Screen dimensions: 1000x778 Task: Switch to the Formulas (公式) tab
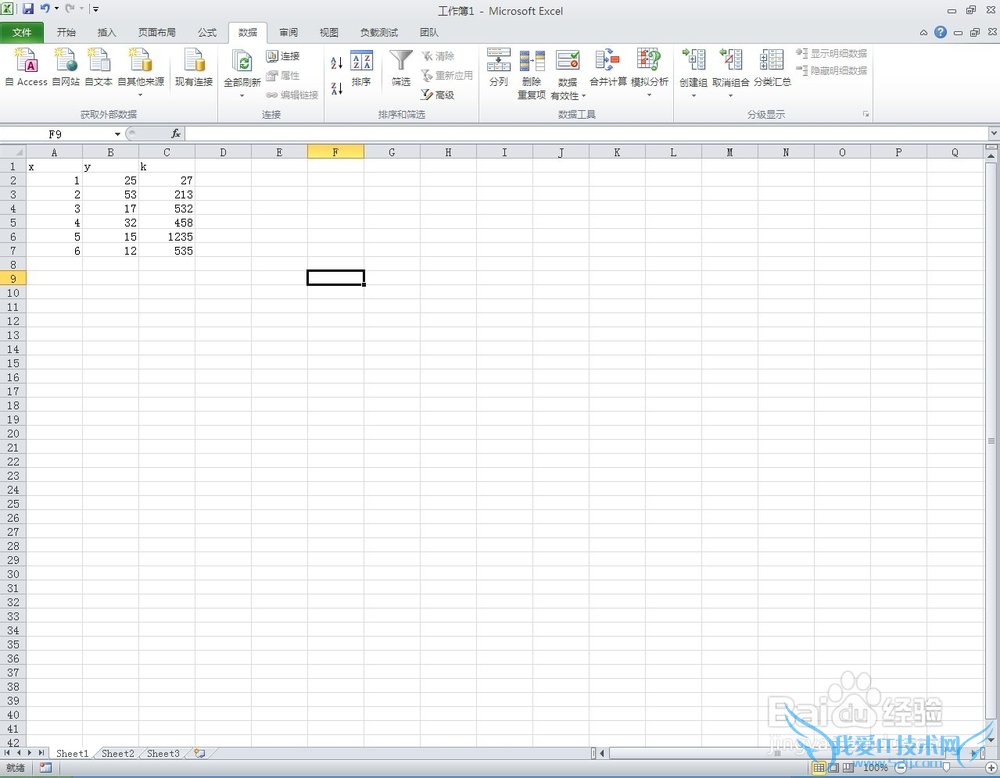point(207,33)
